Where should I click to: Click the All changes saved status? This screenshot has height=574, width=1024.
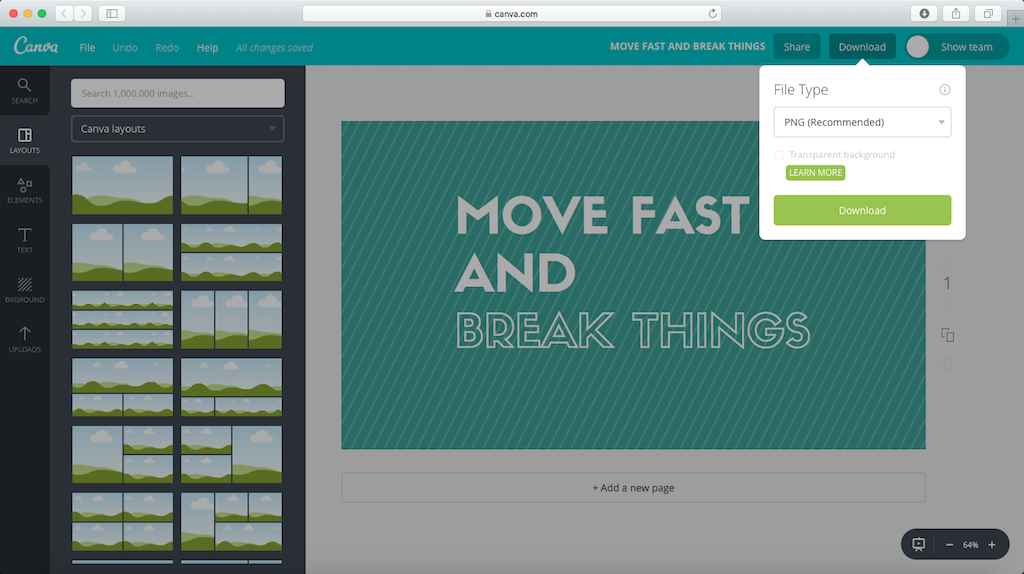pyautogui.click(x=274, y=47)
